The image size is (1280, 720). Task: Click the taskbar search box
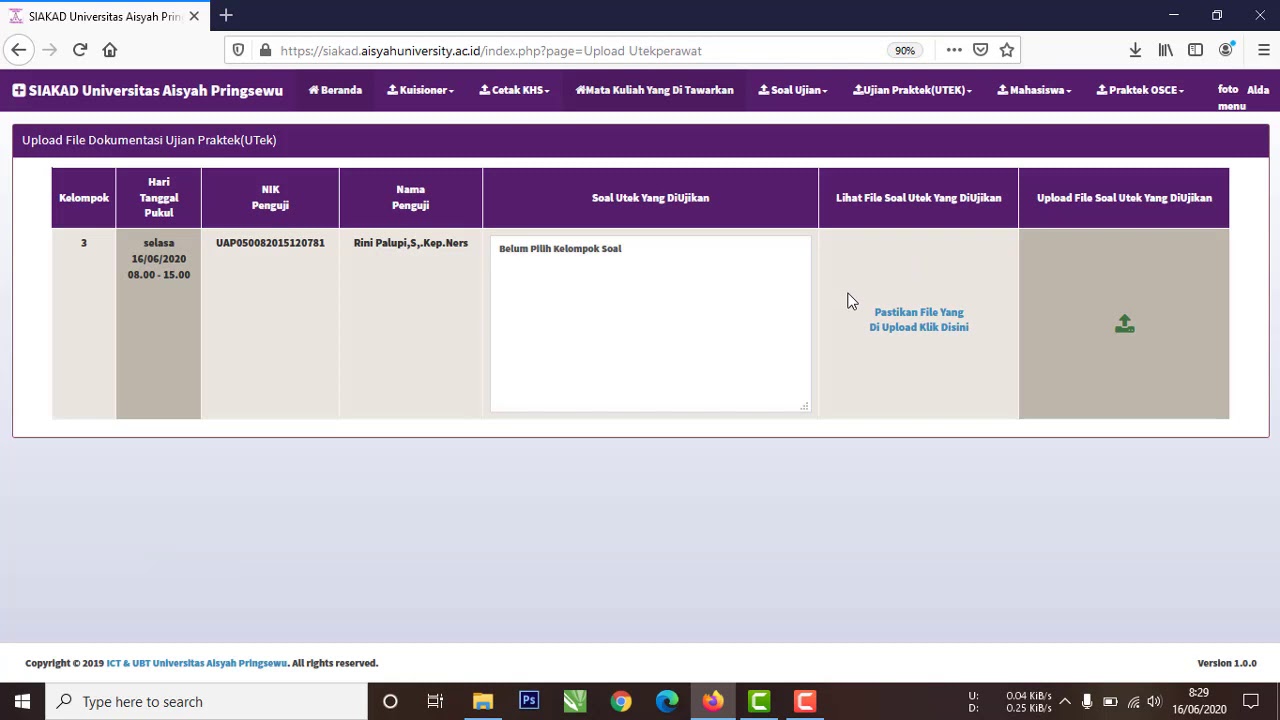point(207,701)
